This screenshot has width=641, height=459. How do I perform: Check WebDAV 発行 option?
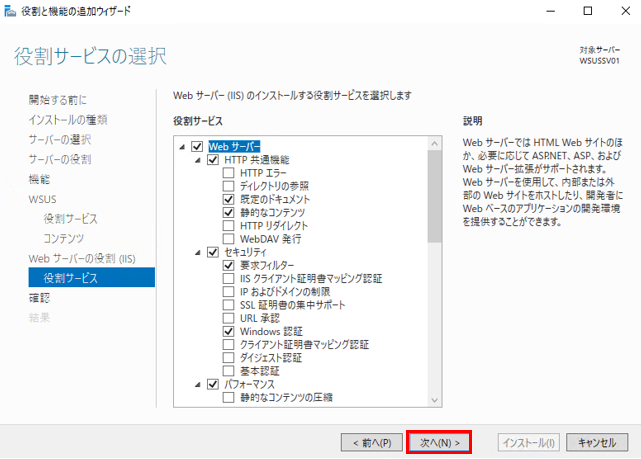(x=229, y=239)
